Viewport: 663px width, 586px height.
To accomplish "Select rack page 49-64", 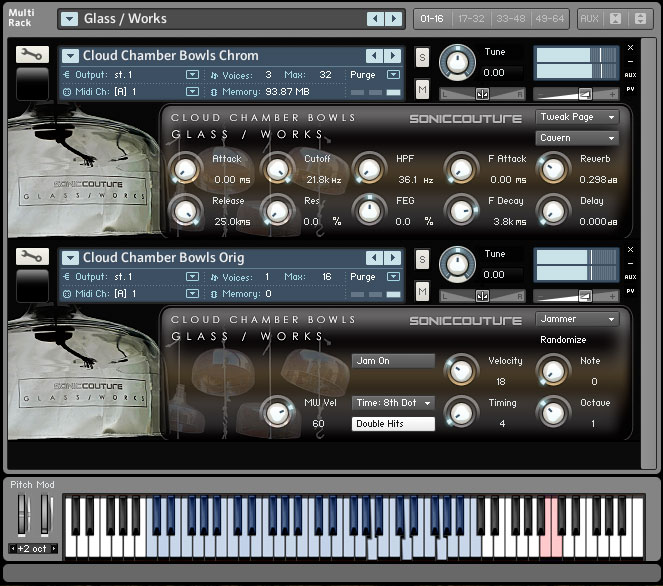I will tap(549, 19).
